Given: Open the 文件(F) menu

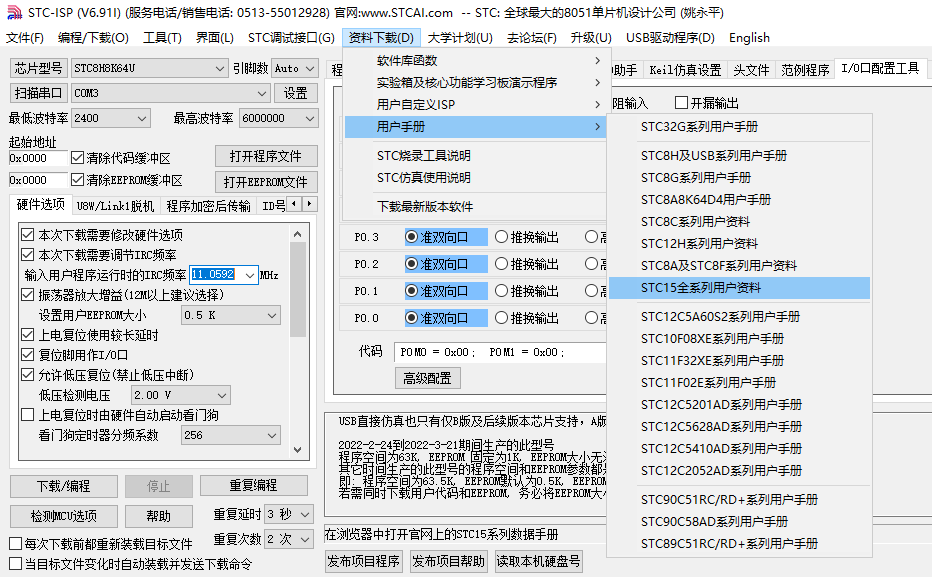Looking at the screenshot, I should pyautogui.click(x=25, y=37).
